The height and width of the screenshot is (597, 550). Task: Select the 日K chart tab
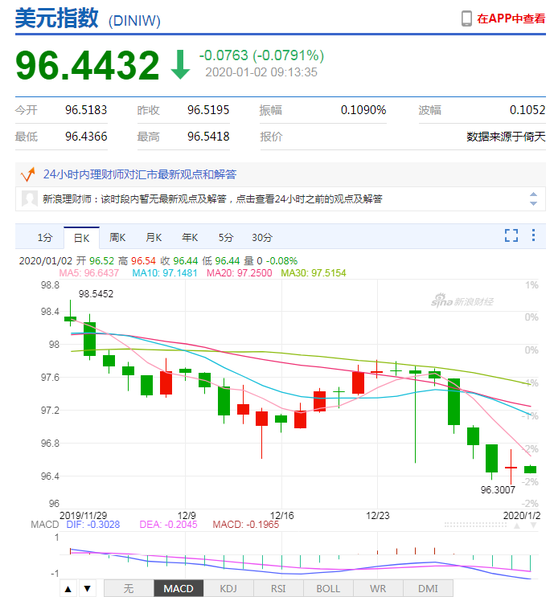[81, 238]
